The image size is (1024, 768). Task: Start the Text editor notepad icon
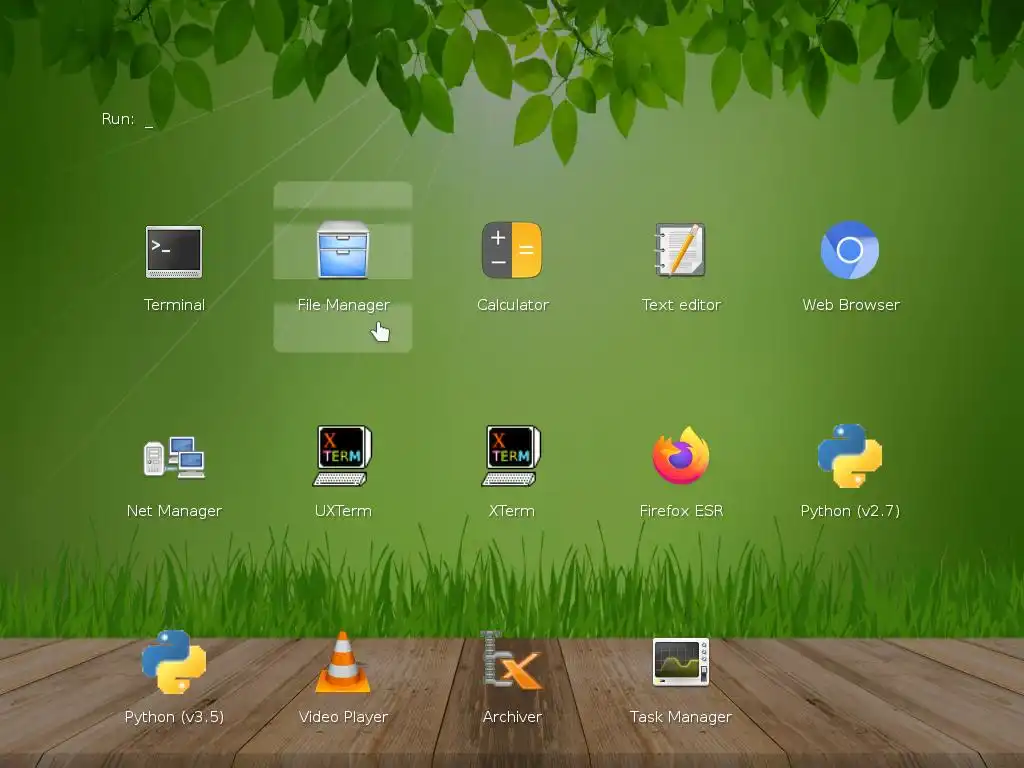(x=680, y=251)
